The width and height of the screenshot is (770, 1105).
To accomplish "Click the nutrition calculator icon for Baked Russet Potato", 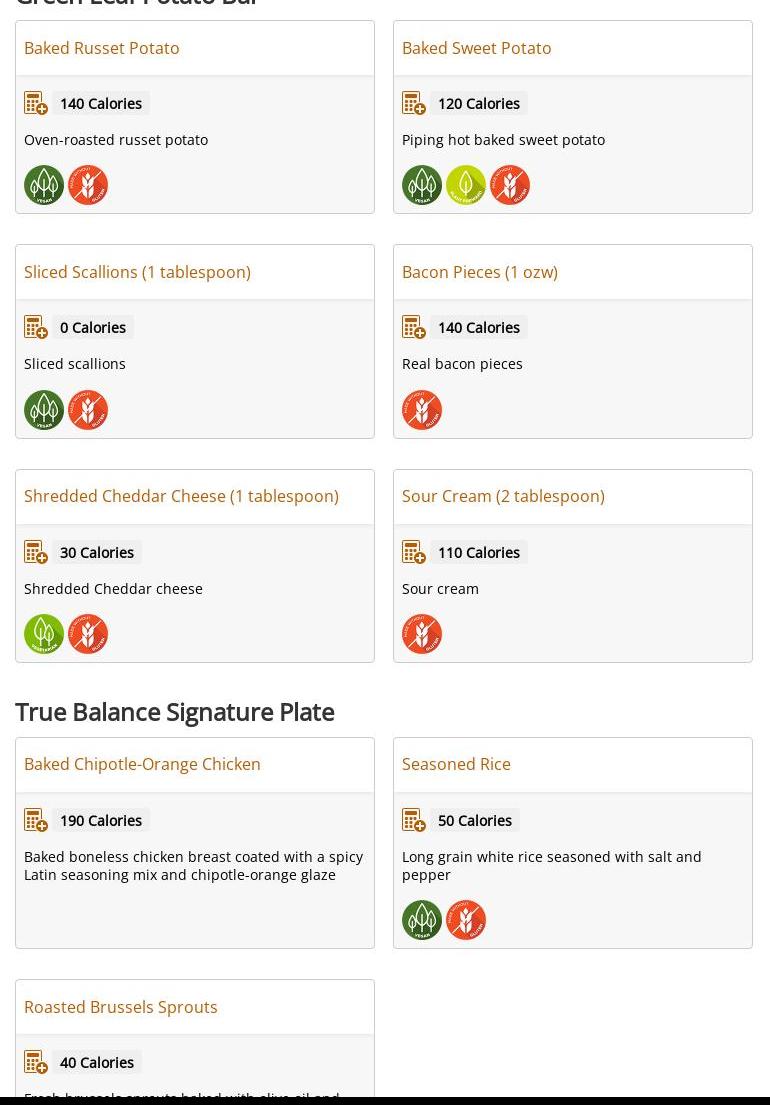I will (x=36, y=104).
